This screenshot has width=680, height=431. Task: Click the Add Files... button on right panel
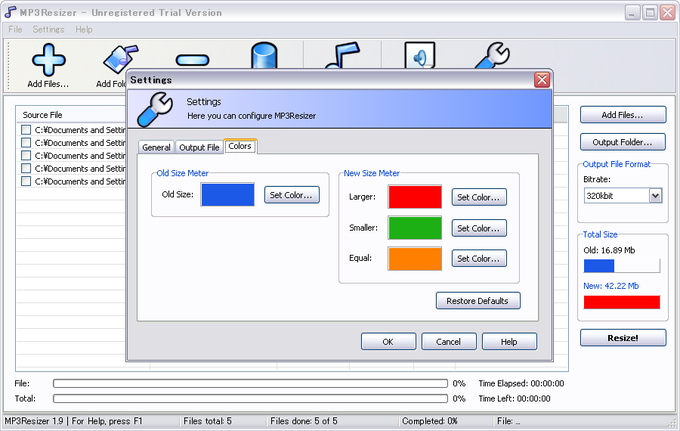click(x=623, y=115)
